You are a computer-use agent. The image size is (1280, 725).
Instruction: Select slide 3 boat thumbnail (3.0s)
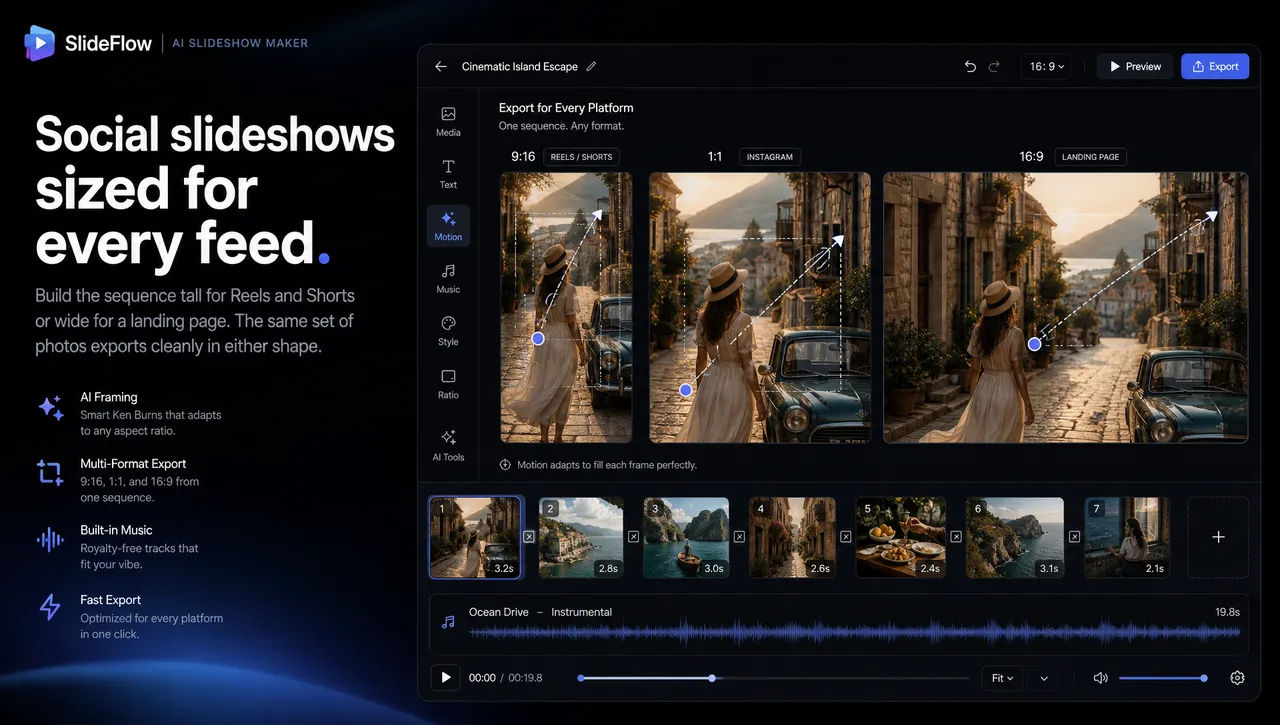pyautogui.click(x=686, y=537)
